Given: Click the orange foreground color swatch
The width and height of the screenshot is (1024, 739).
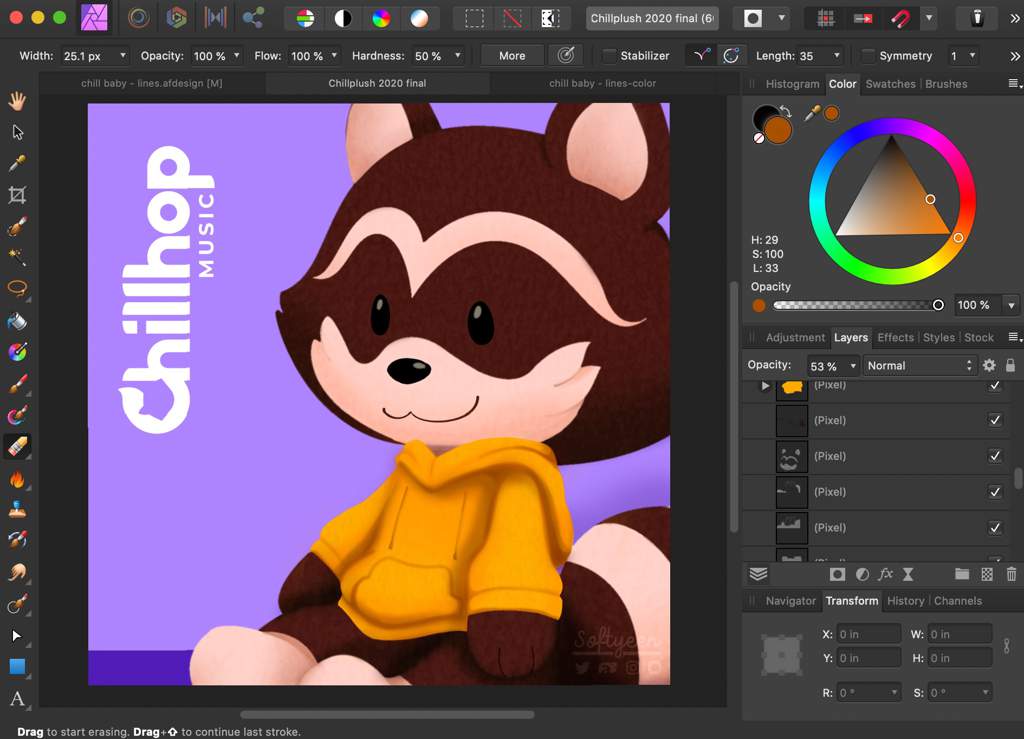Looking at the screenshot, I should (778, 130).
